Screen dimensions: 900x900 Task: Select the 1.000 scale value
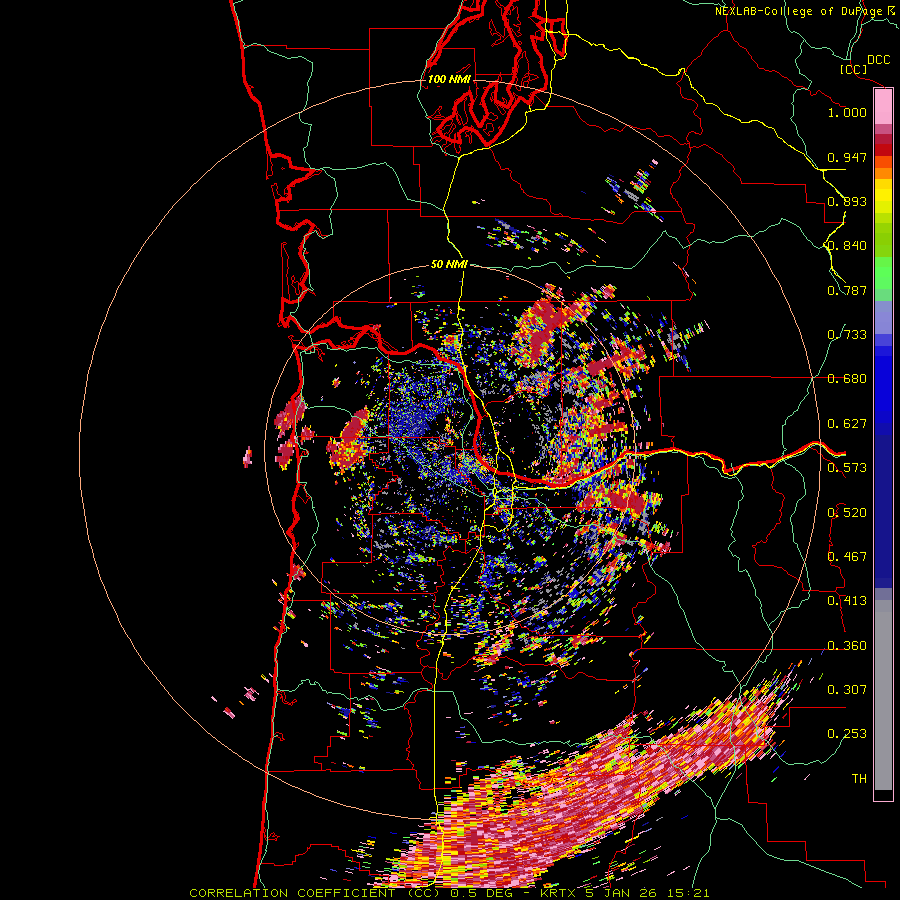847,112
